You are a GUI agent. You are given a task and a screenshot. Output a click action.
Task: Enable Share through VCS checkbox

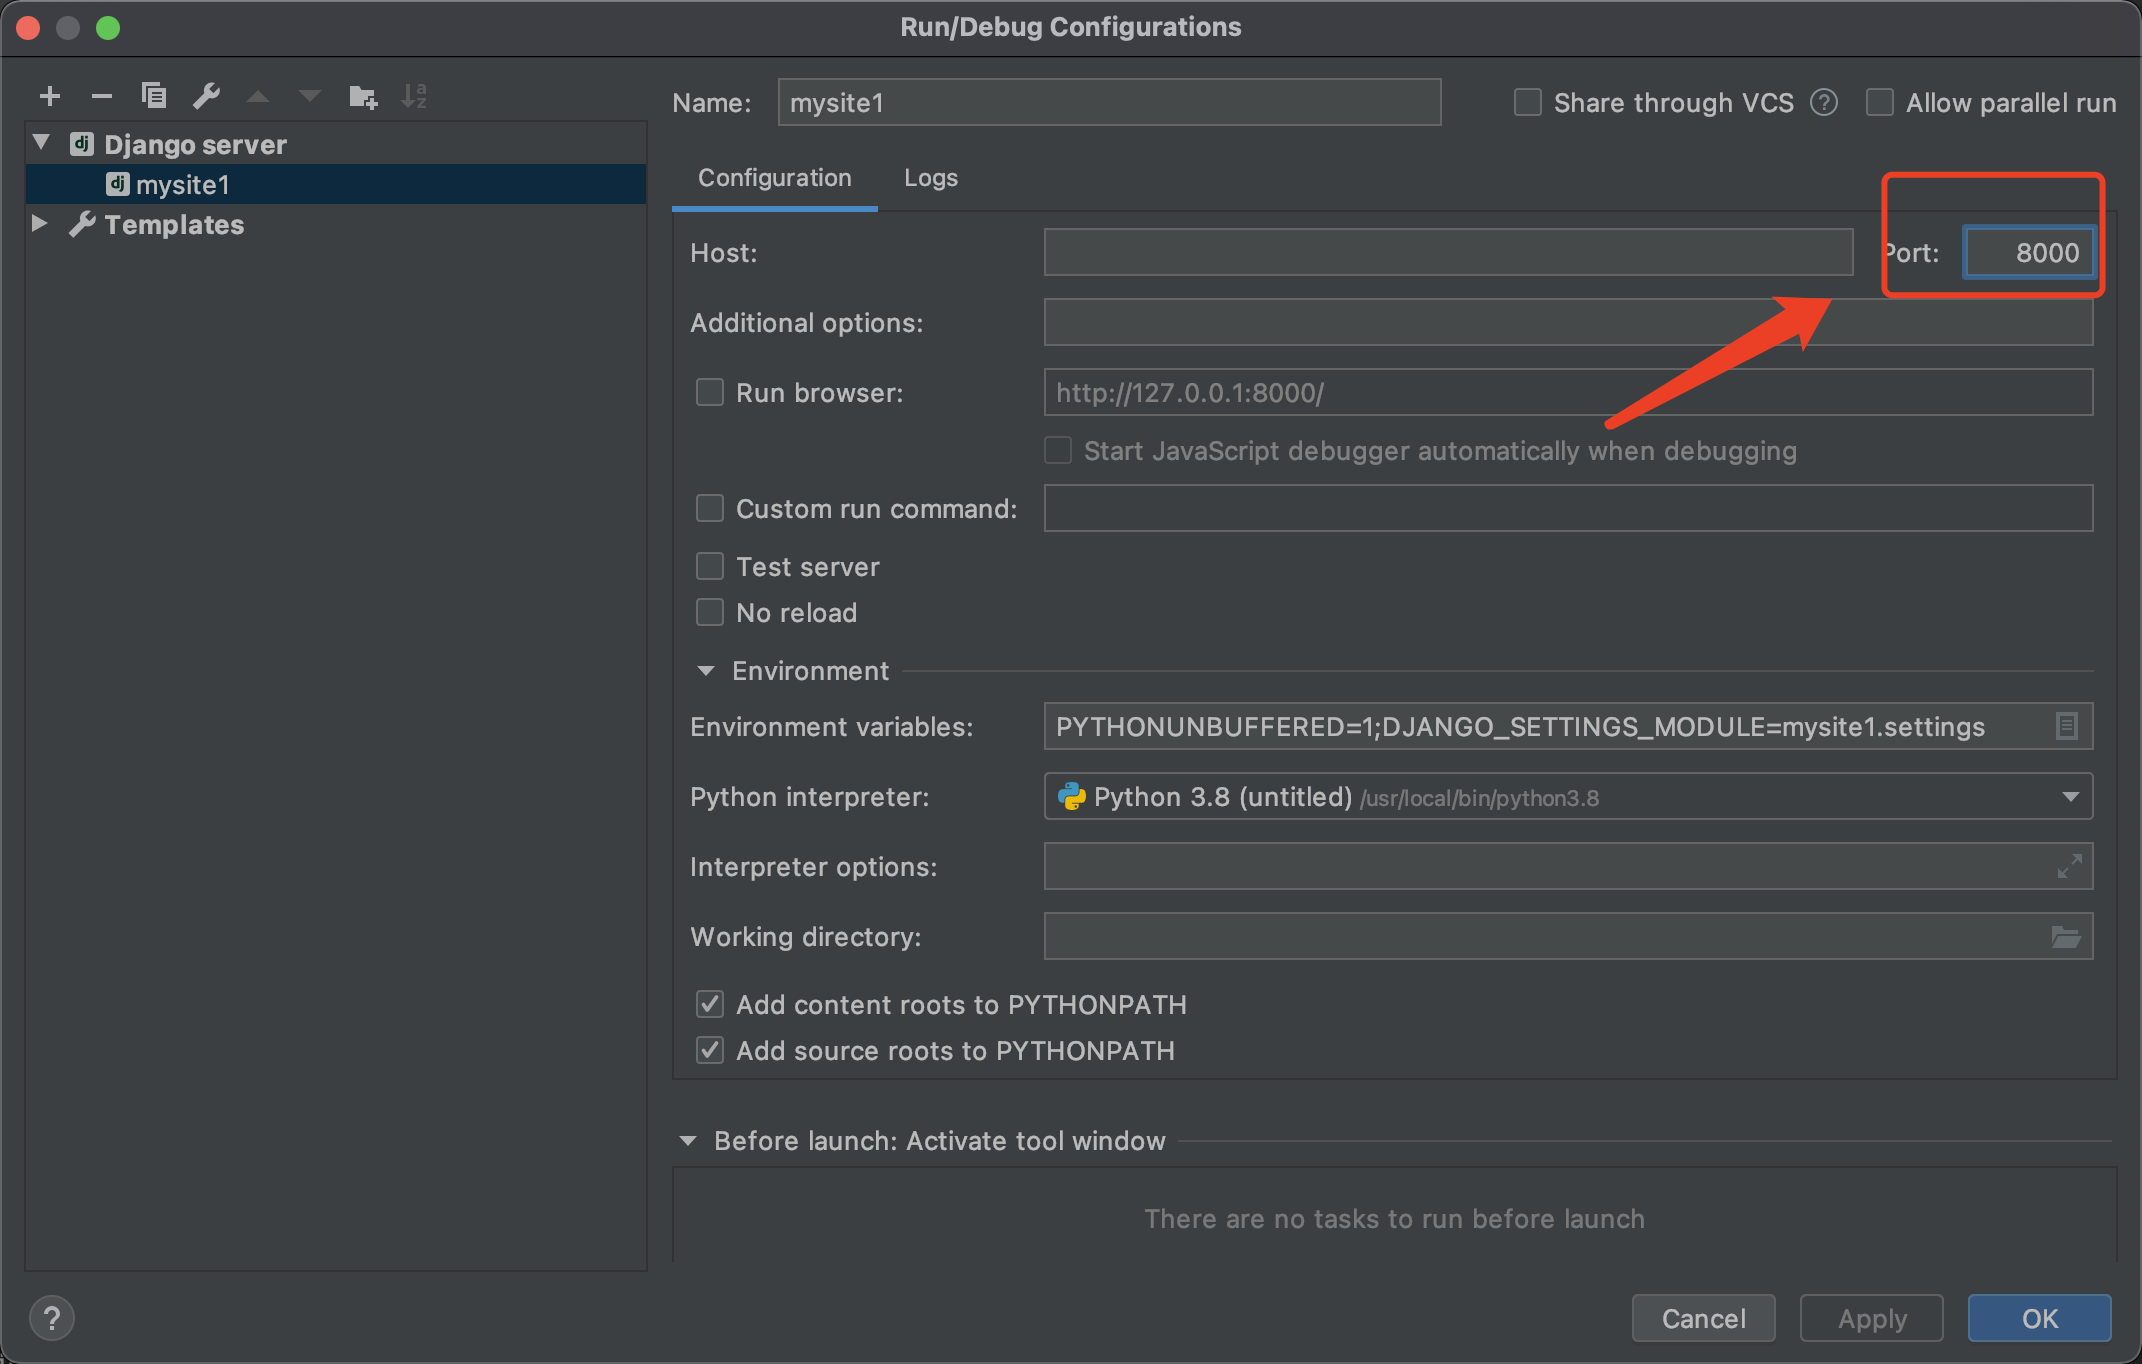(1527, 102)
